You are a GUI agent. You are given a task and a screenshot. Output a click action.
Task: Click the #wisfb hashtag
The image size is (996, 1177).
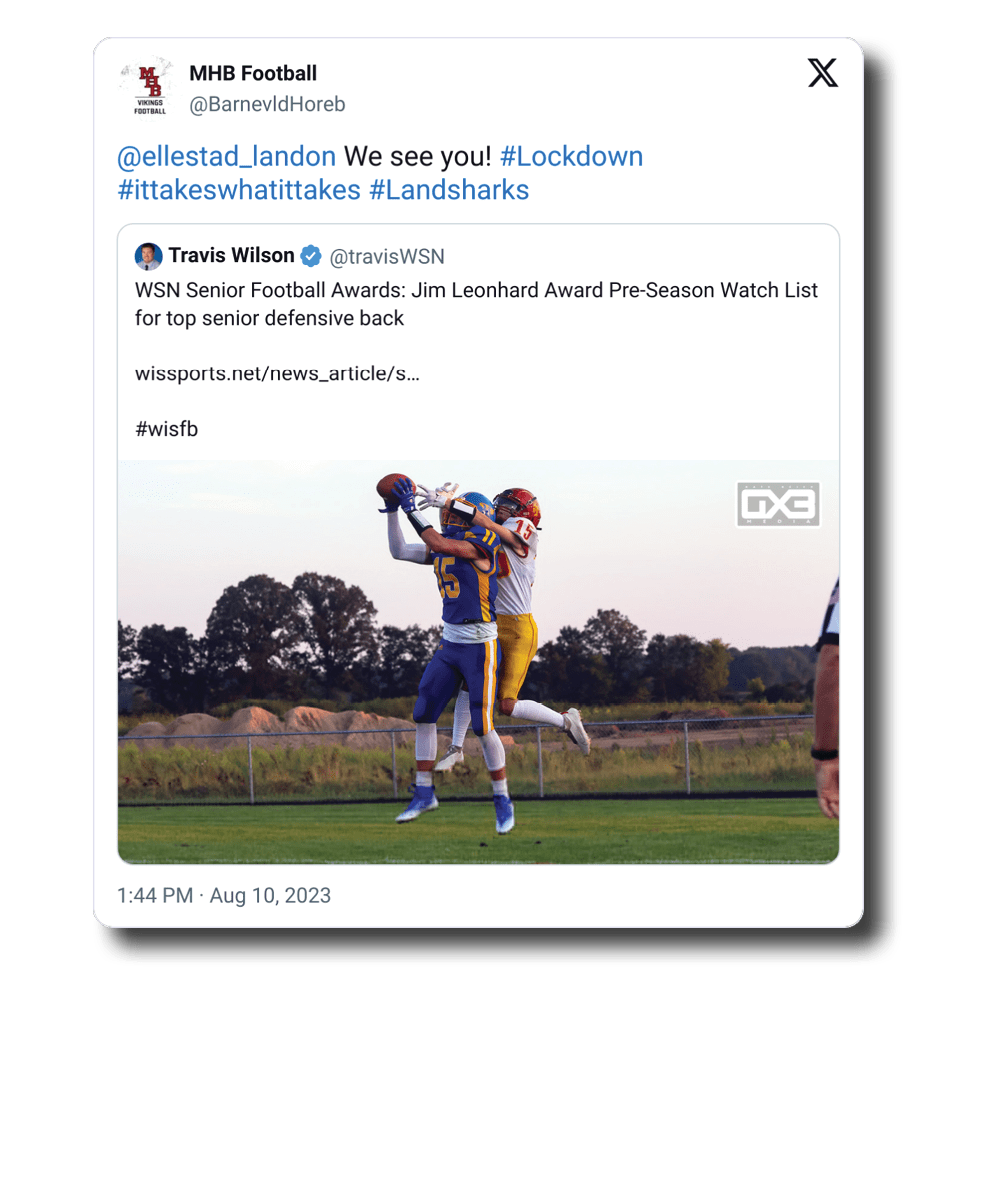pos(166,429)
